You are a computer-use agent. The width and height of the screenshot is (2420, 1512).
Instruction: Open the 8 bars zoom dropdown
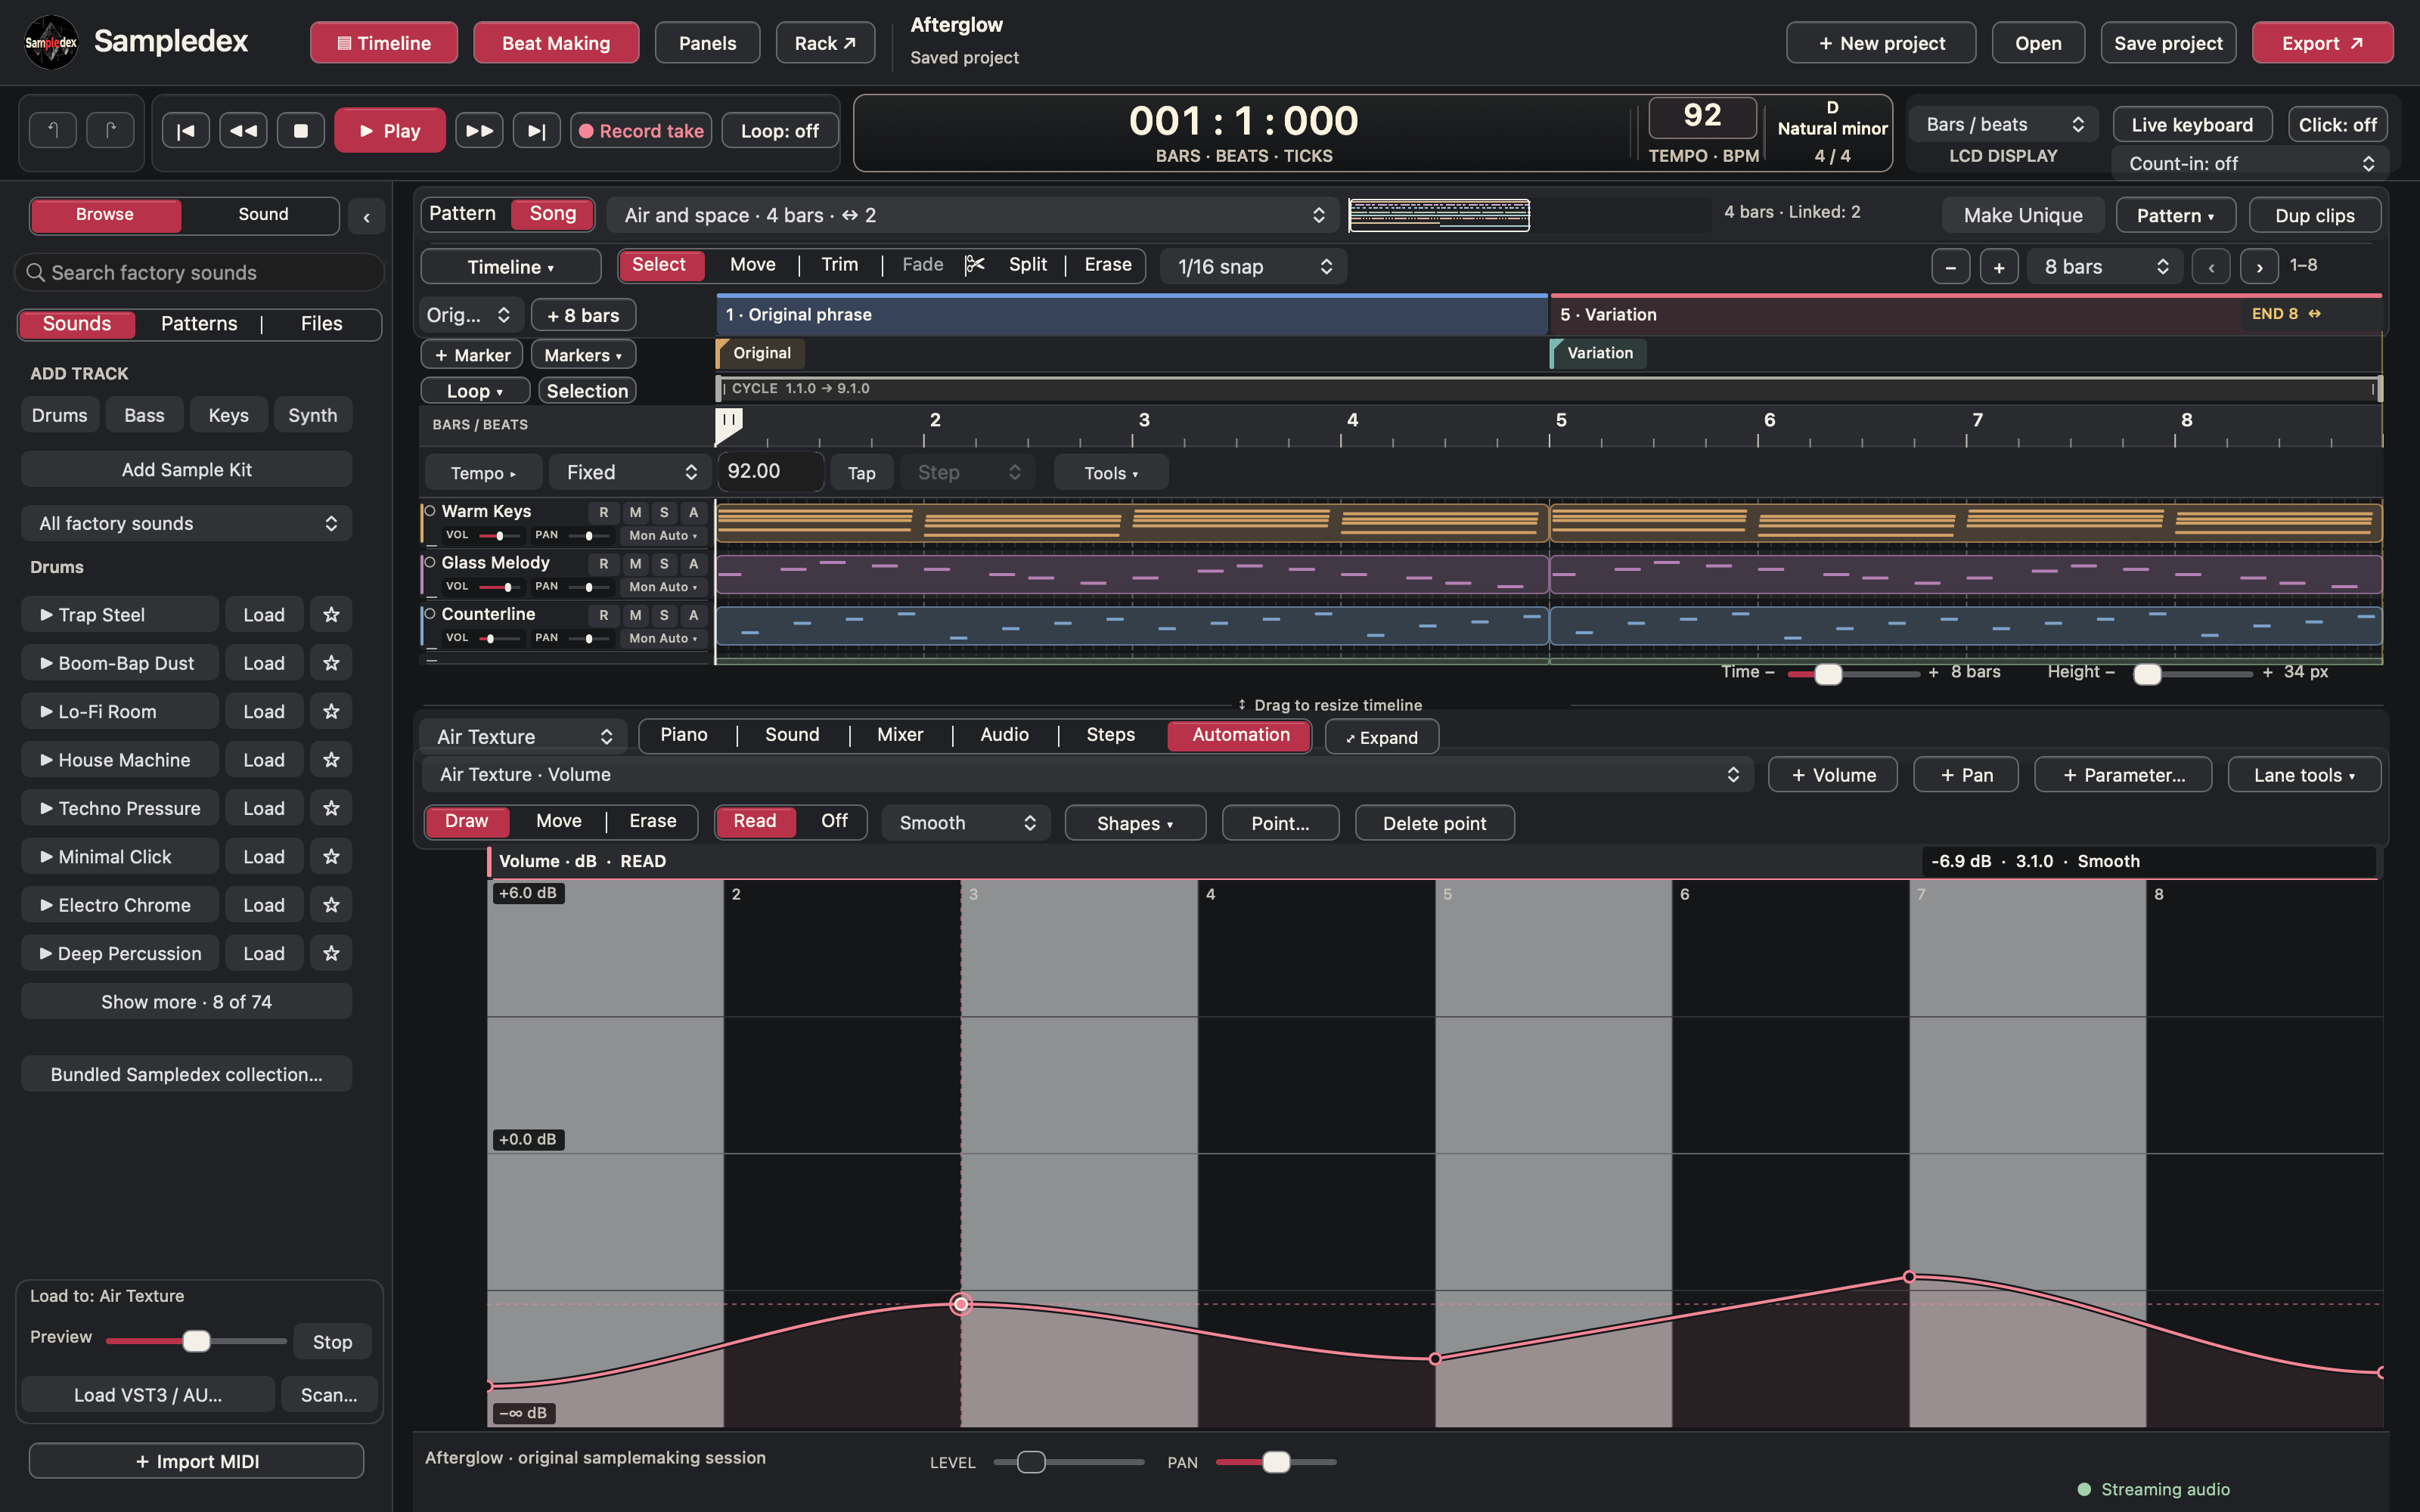(x=2105, y=267)
